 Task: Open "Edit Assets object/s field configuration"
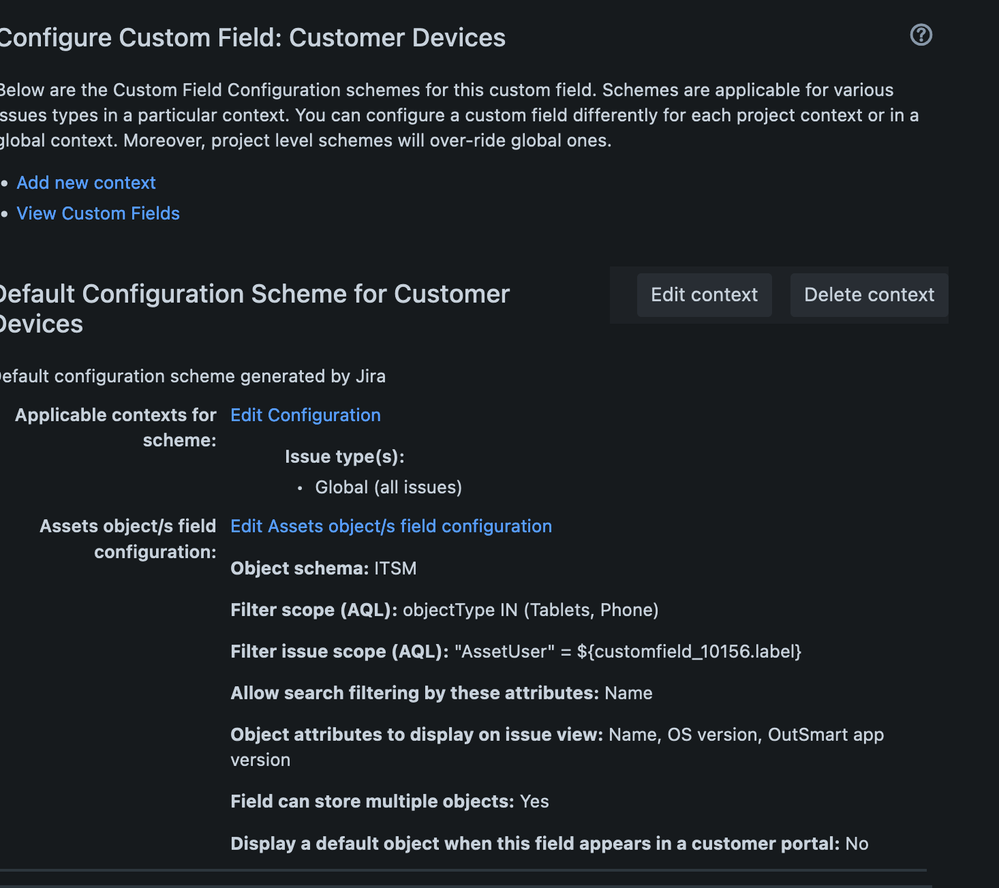[x=390, y=525]
